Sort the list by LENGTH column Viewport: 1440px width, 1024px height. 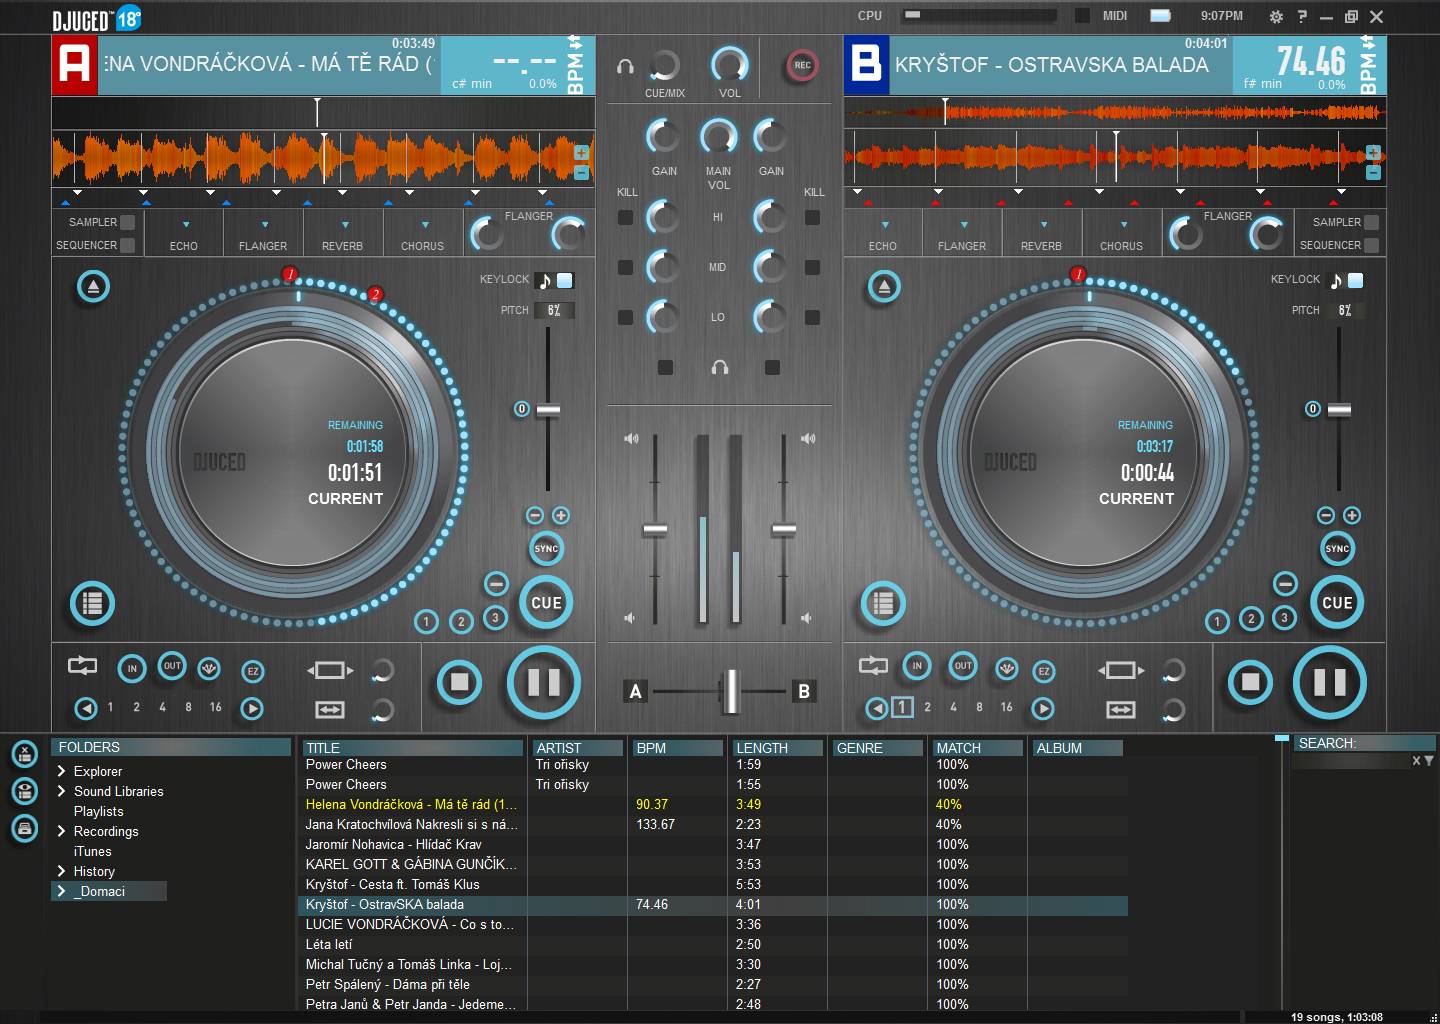776,748
